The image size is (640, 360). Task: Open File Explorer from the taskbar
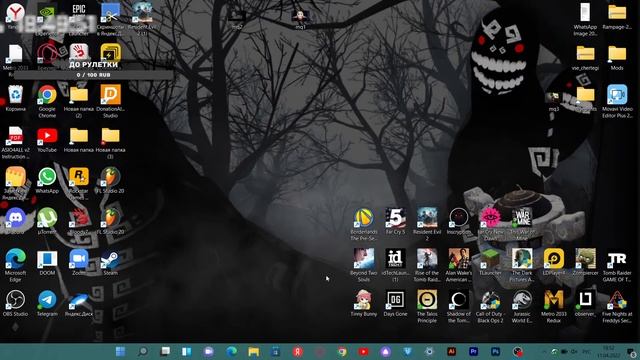253,351
